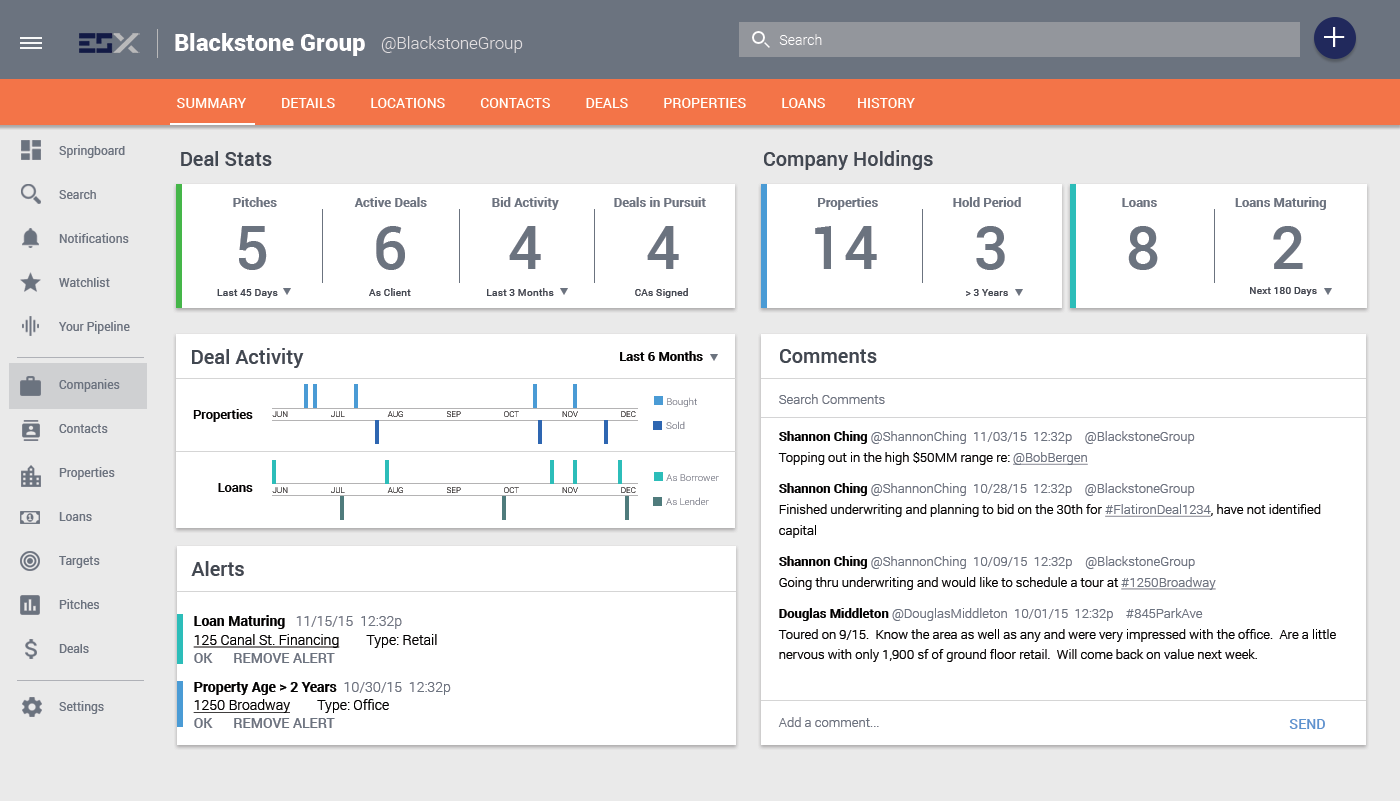Click the search magnifier in top bar
The image size is (1400, 801).
click(760, 40)
